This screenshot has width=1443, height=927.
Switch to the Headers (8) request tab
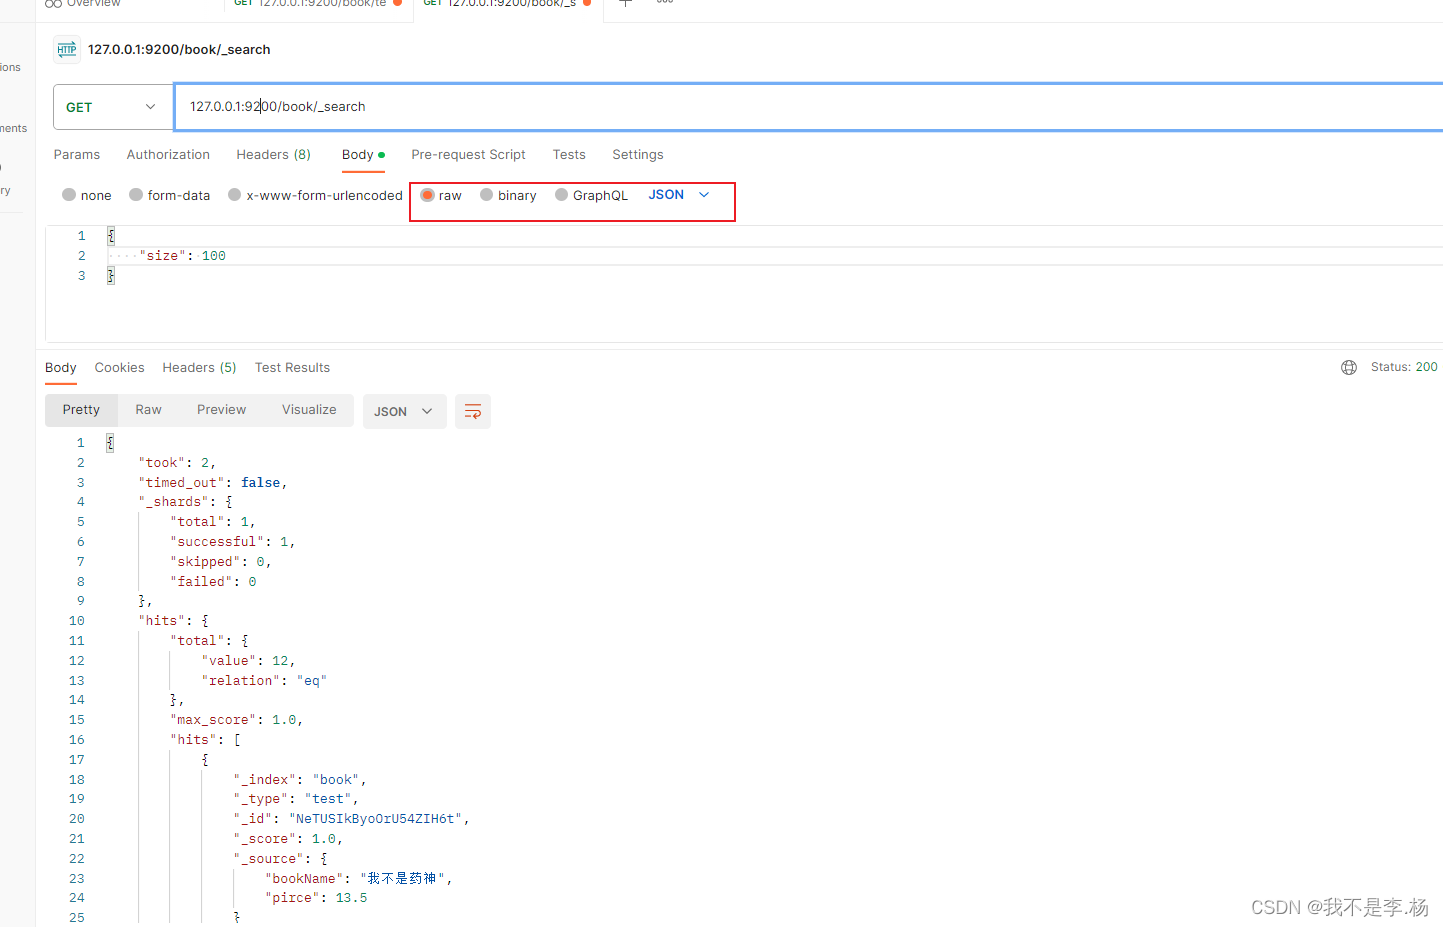pyautogui.click(x=273, y=154)
